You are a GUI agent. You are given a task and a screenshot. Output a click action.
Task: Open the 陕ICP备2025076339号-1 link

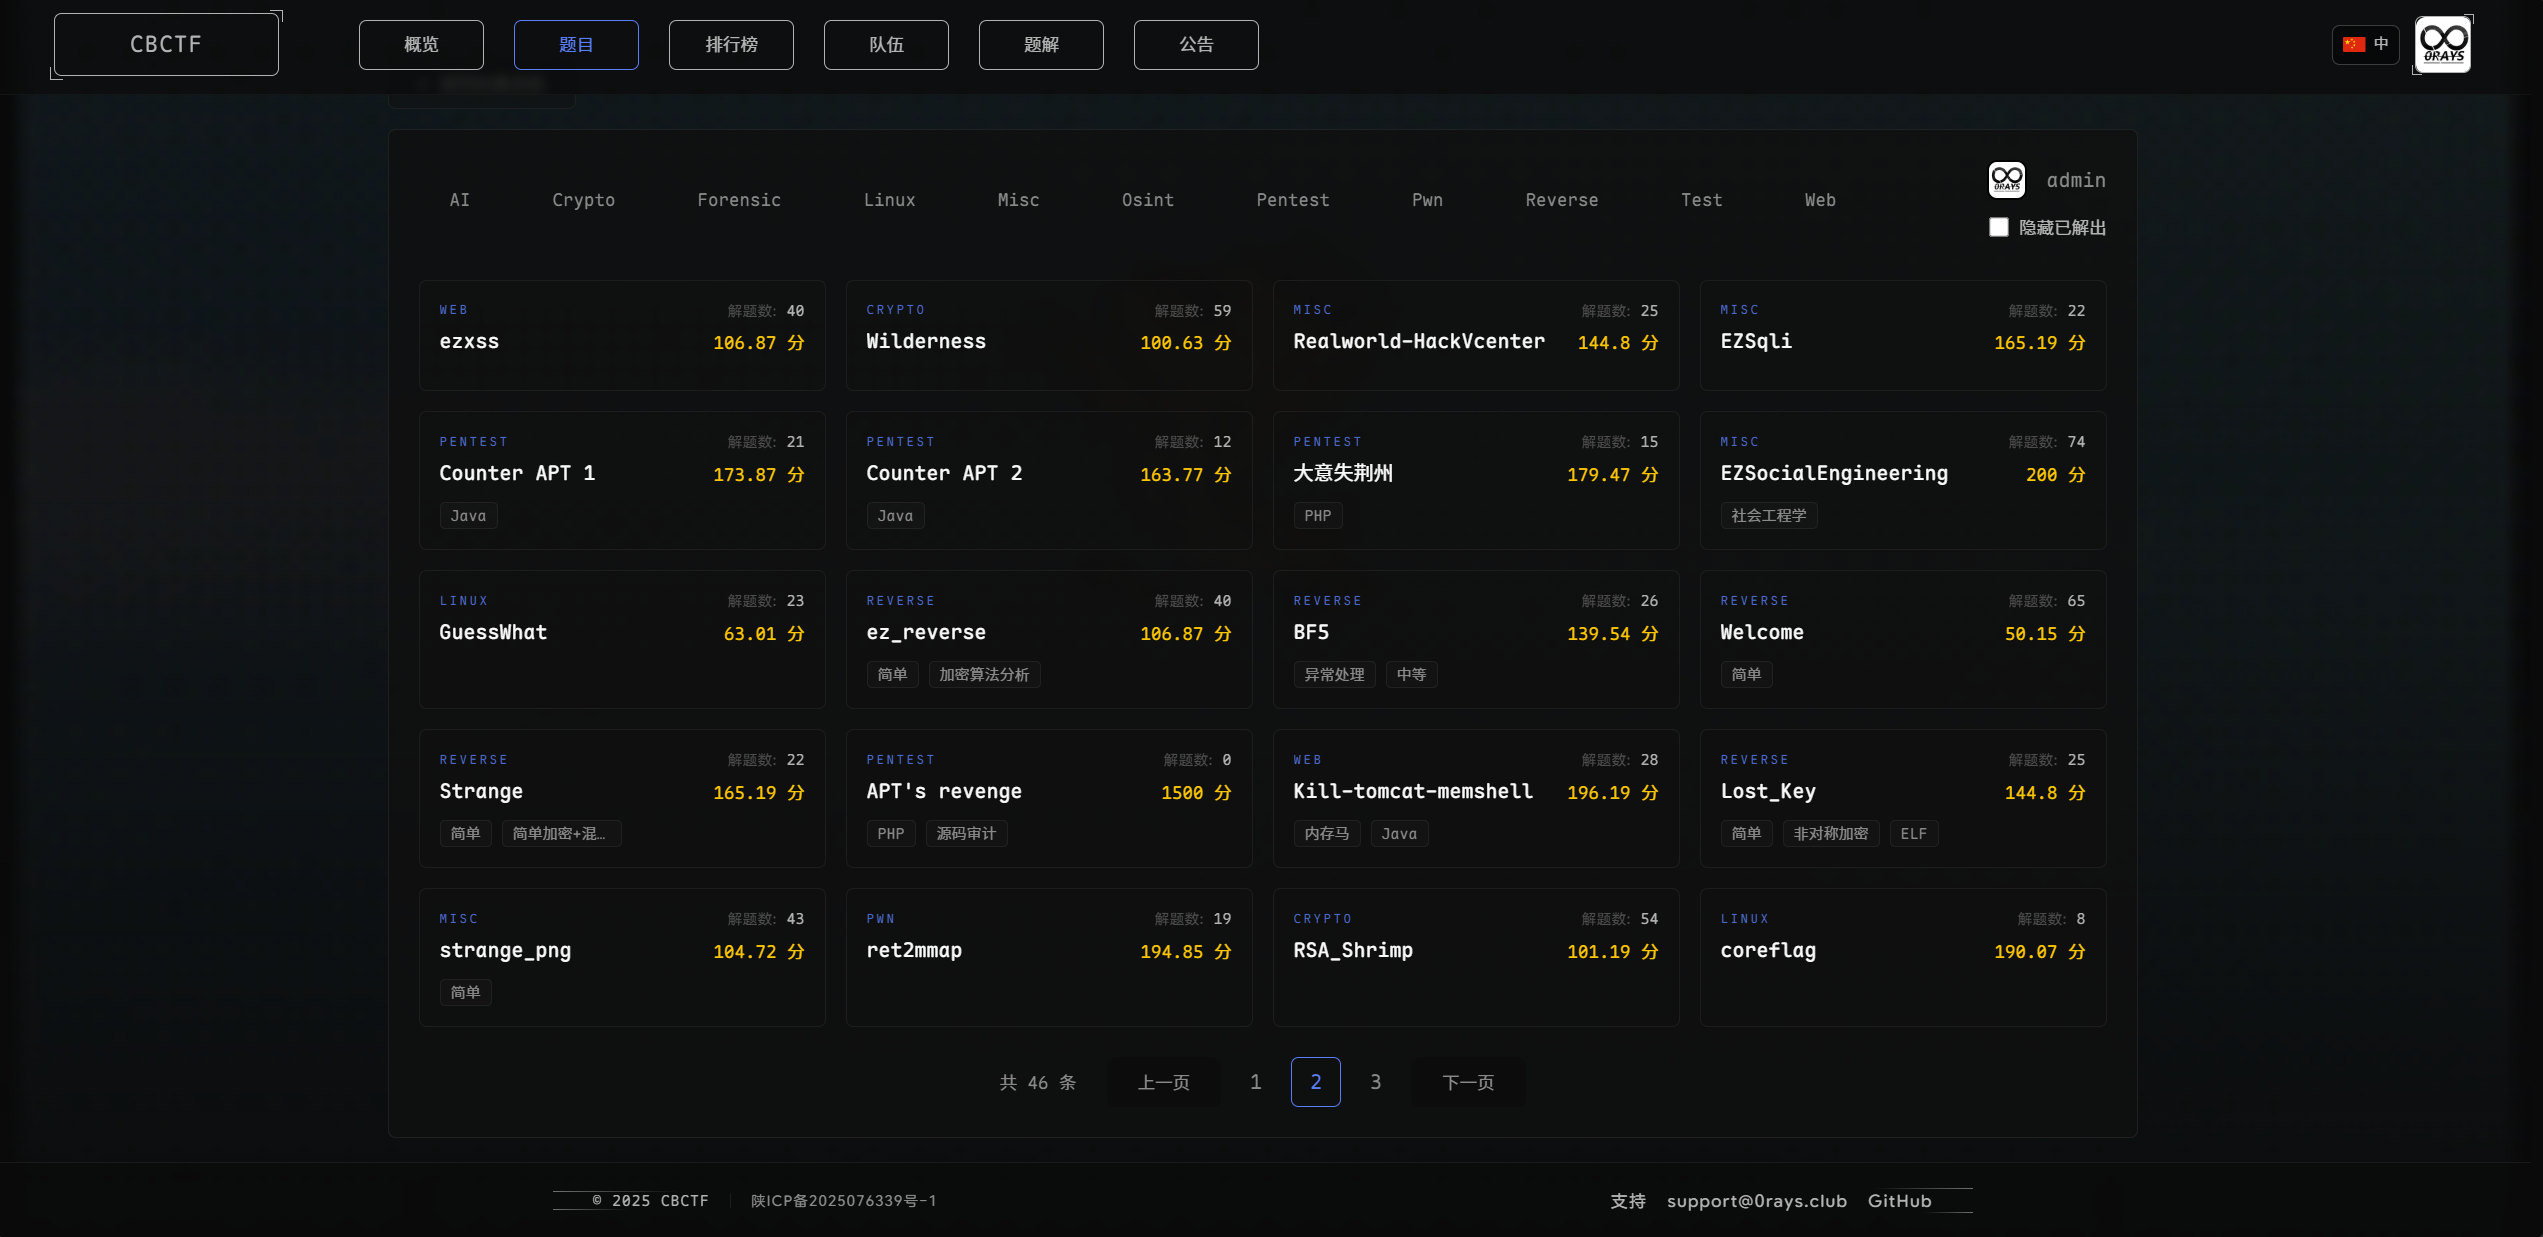[x=844, y=1201]
